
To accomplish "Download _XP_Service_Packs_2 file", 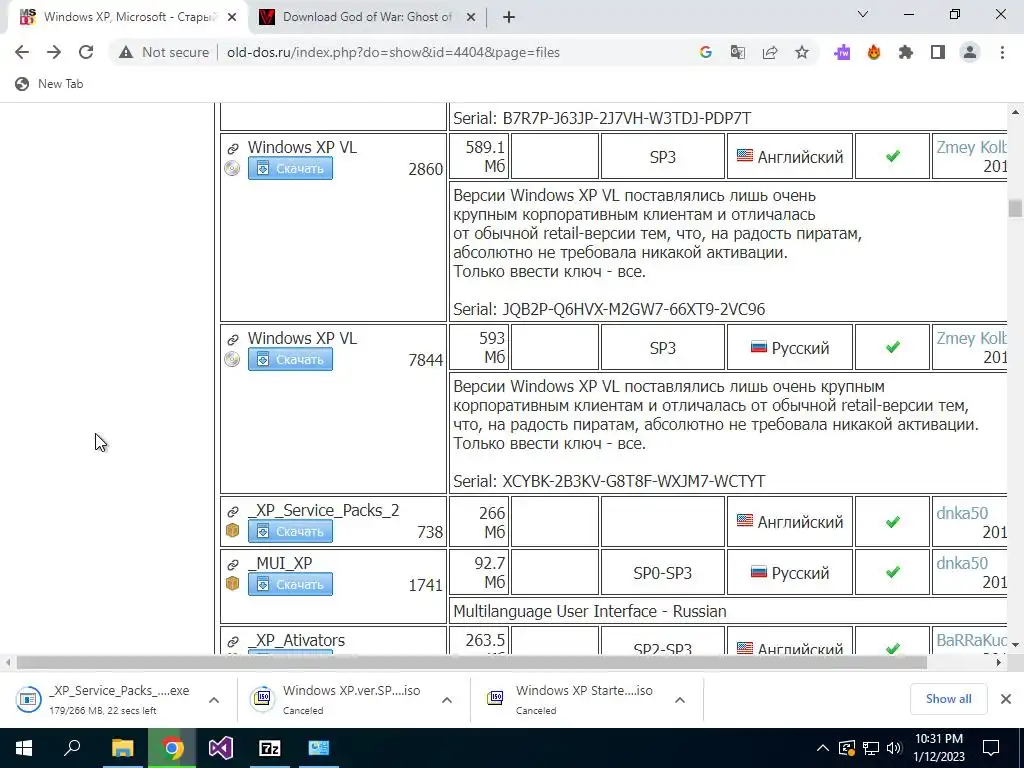I will [x=290, y=532].
